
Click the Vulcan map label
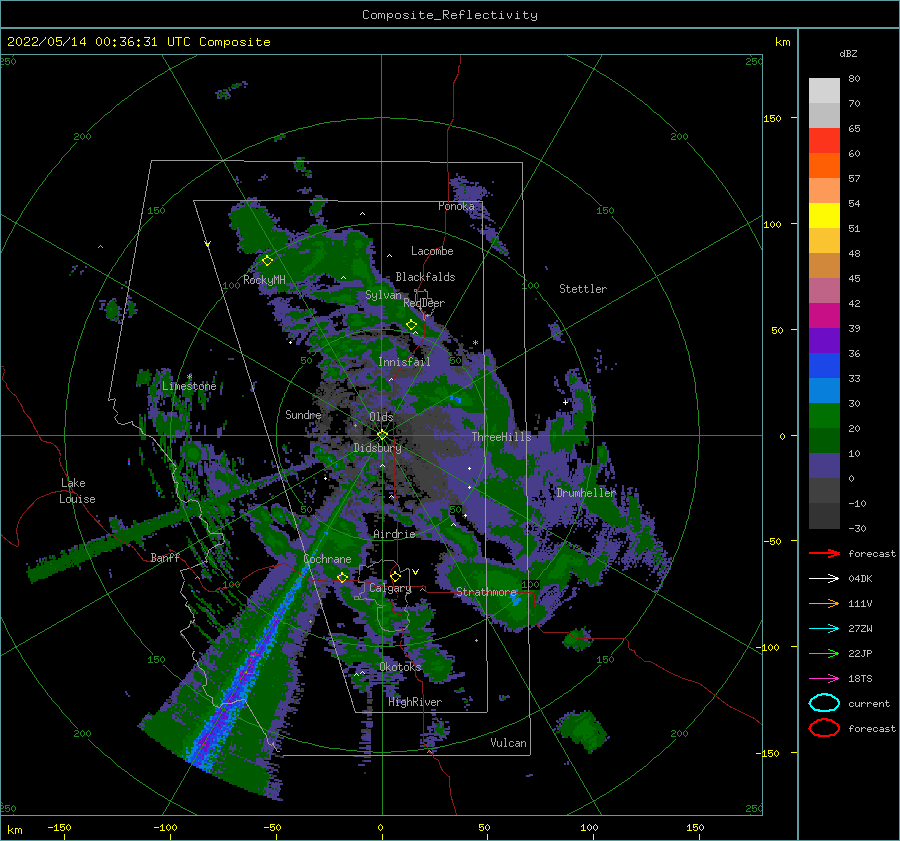(x=509, y=743)
